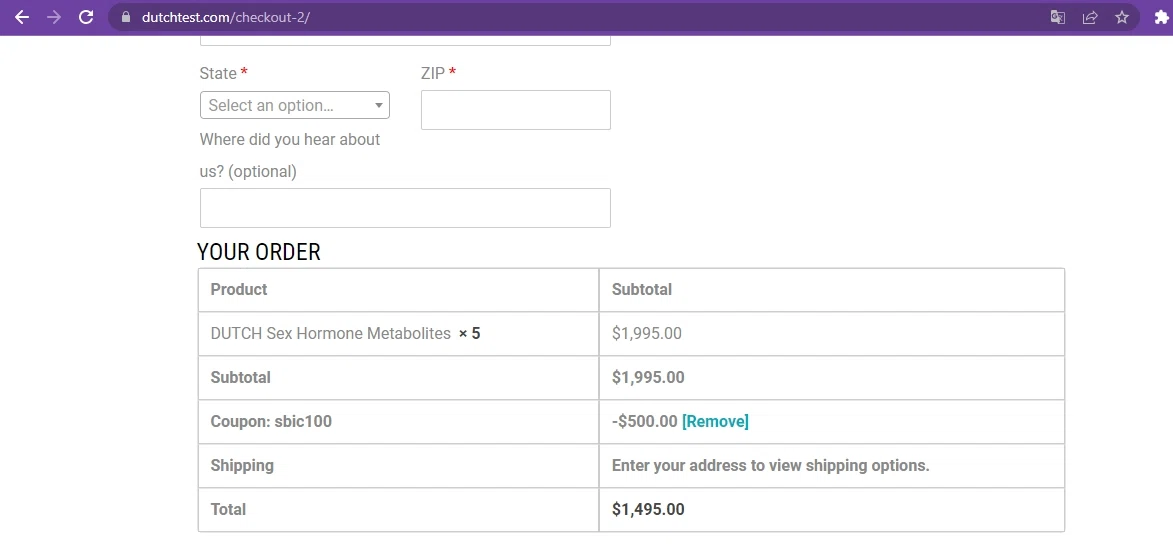Select the 'ZIP' field label
1173x554 pixels.
[433, 73]
